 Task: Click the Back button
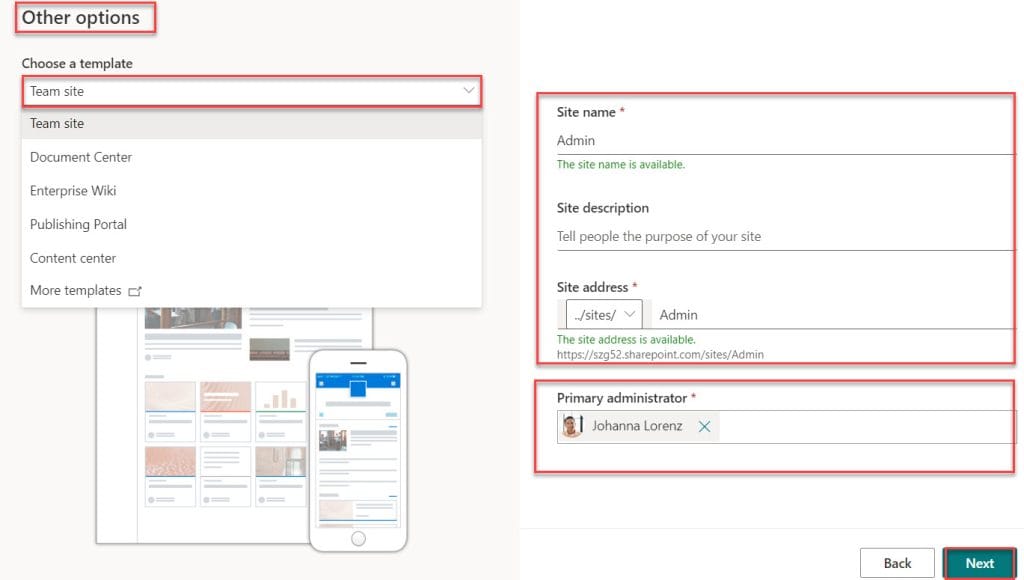[897, 563]
